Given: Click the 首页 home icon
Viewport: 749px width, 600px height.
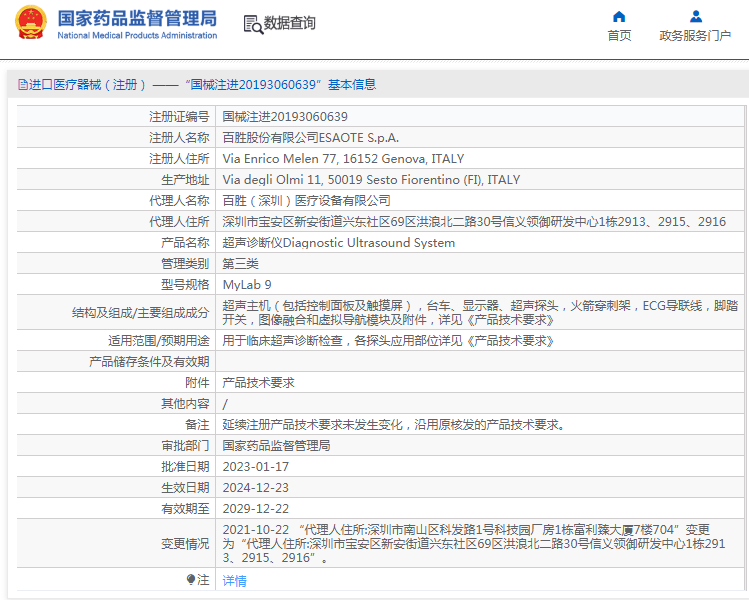Looking at the screenshot, I should pyautogui.click(x=619, y=17).
